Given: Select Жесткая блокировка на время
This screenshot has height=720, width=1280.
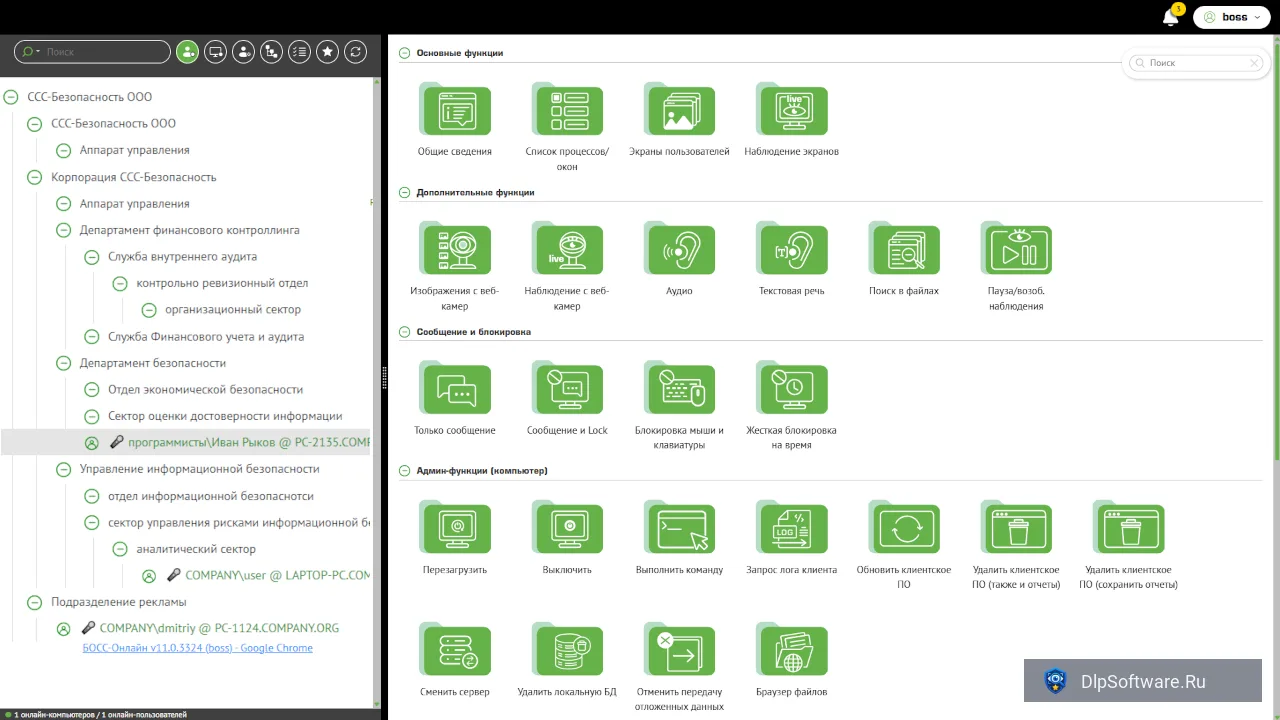Looking at the screenshot, I should (792, 388).
